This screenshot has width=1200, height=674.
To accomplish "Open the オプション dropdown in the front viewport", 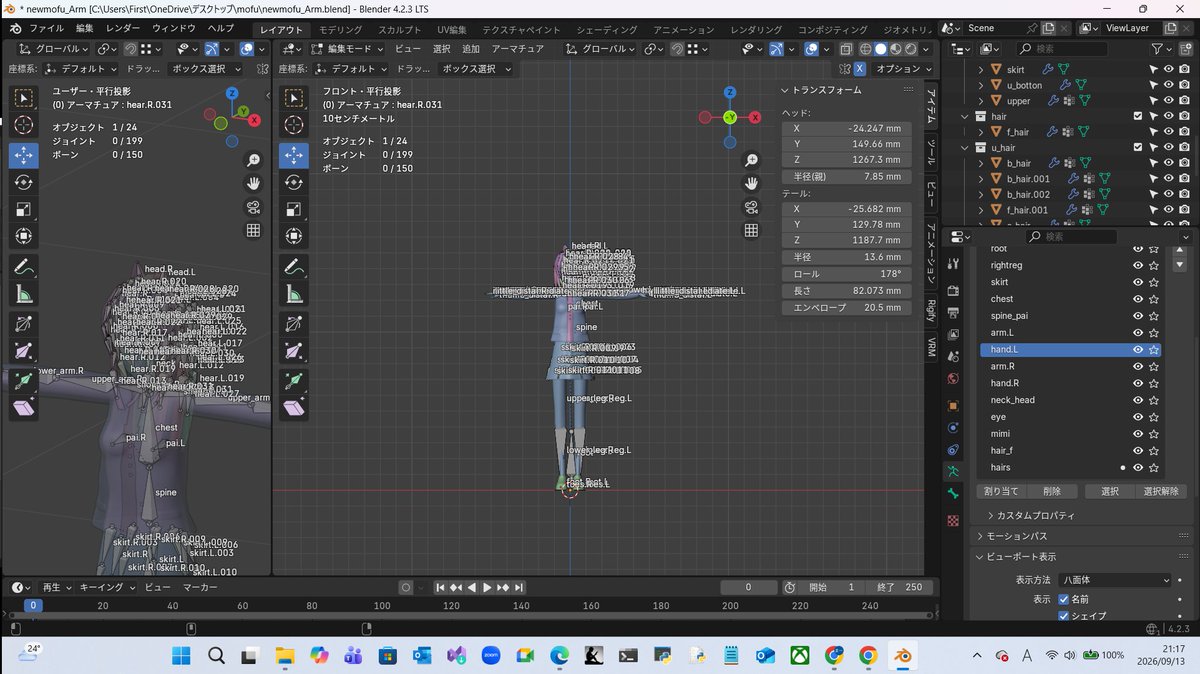I will [x=902, y=69].
